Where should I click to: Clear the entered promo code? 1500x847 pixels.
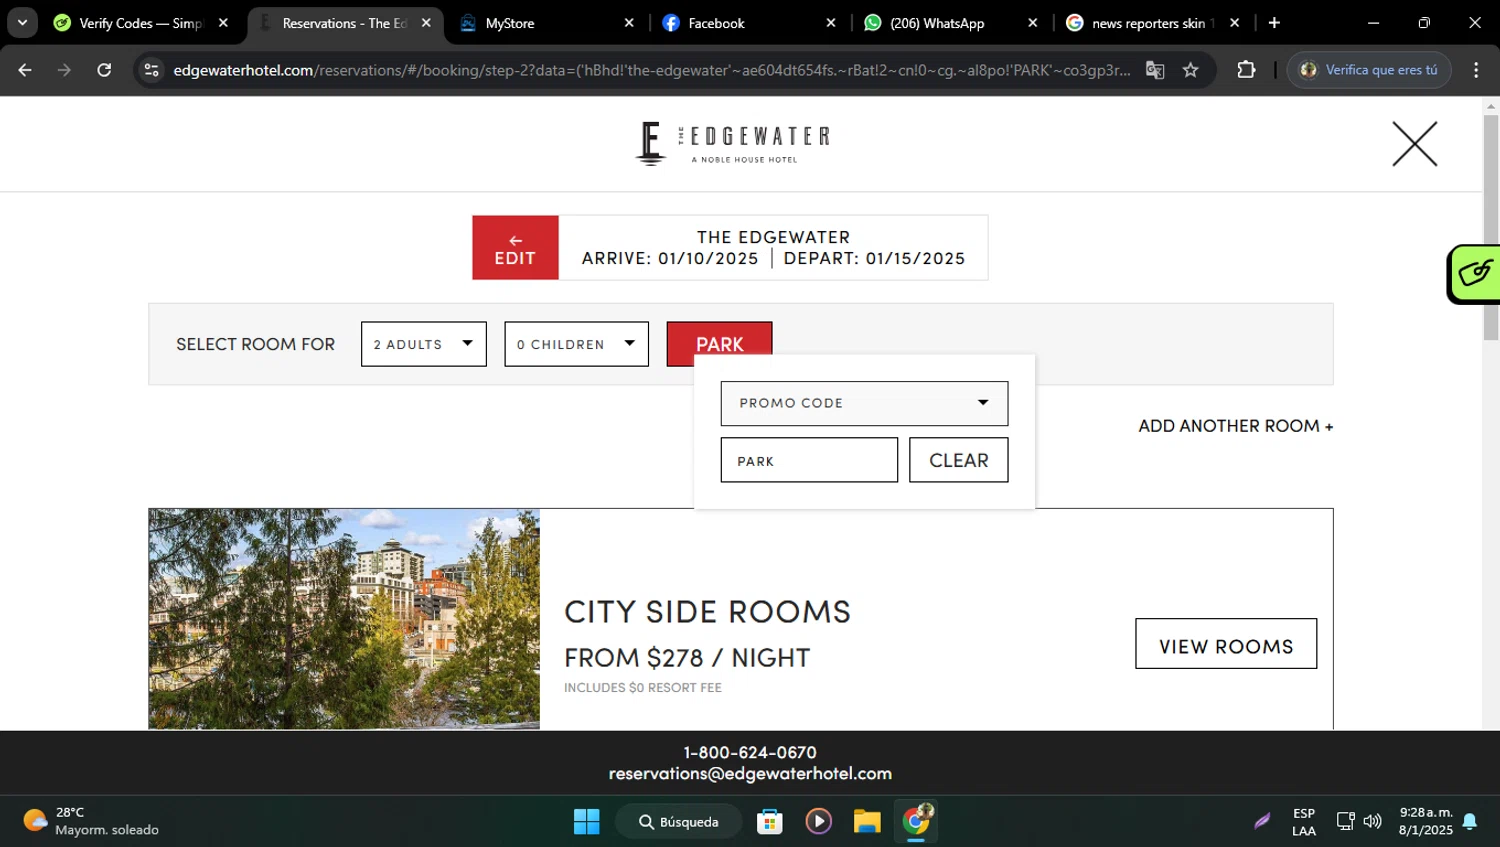(x=958, y=460)
